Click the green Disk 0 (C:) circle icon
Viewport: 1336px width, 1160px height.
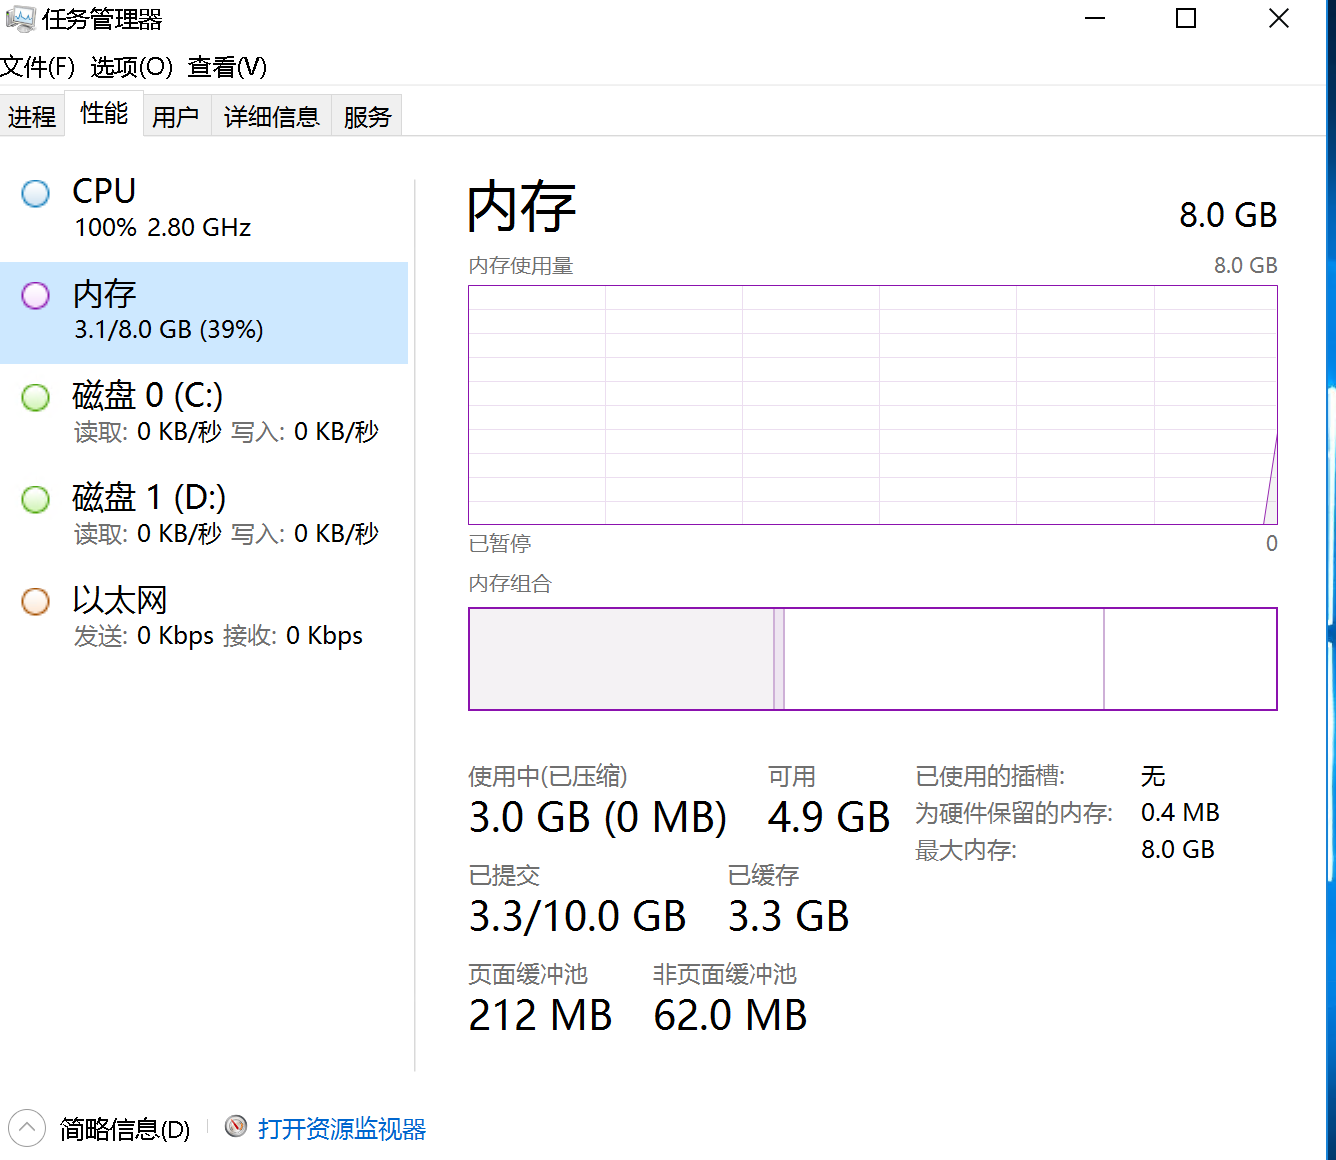(36, 397)
